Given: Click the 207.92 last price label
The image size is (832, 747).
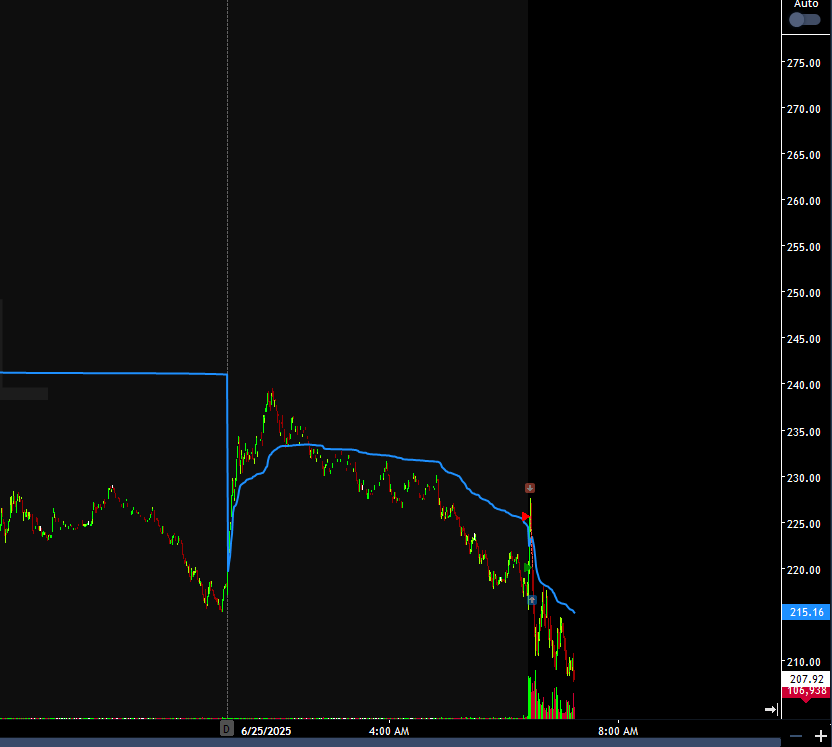Looking at the screenshot, I should (807, 679).
